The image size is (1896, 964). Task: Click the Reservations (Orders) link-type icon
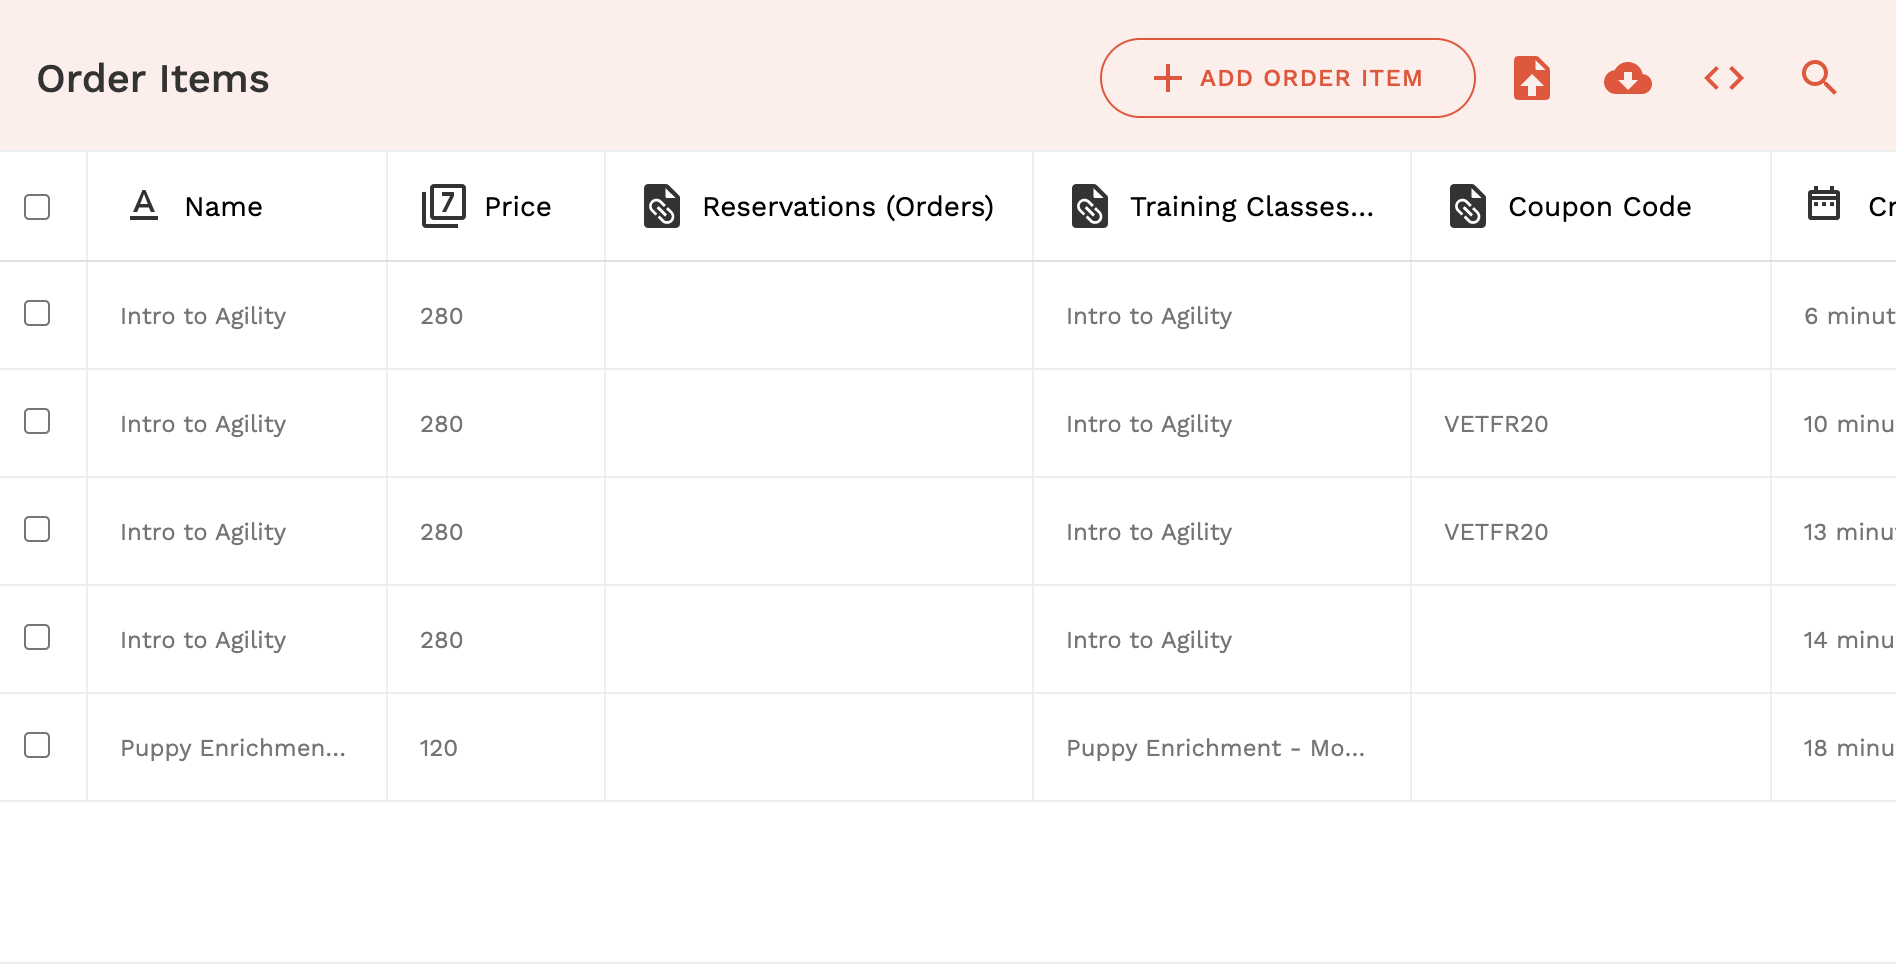tap(662, 206)
